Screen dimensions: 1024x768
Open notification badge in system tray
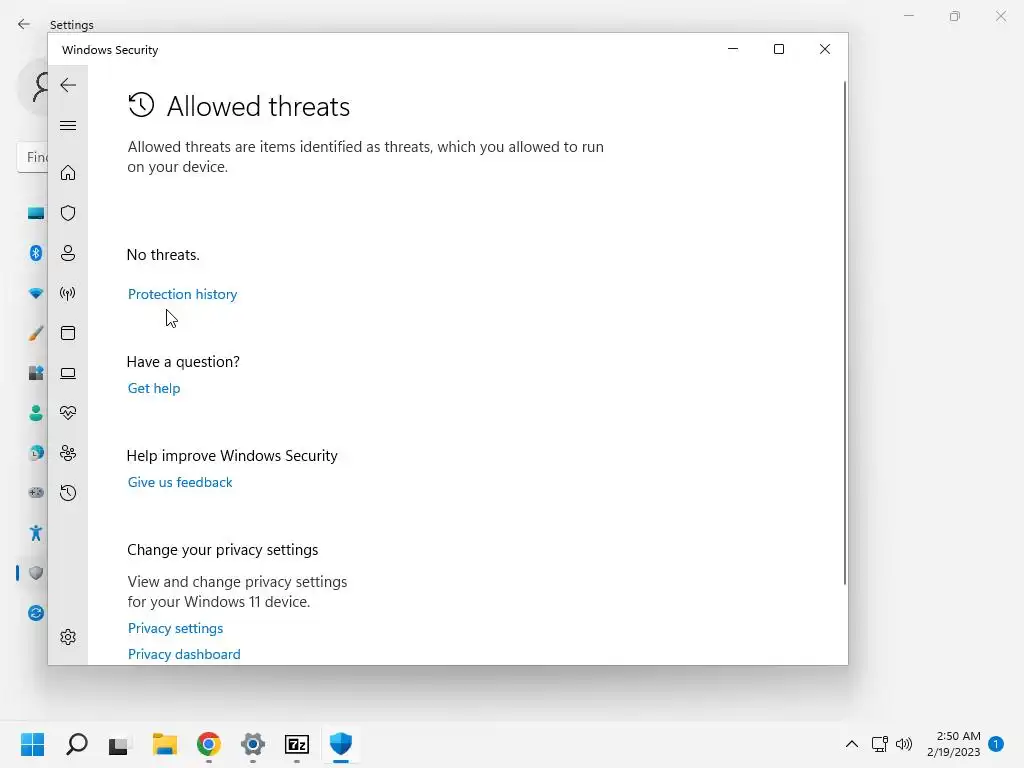[996, 744]
